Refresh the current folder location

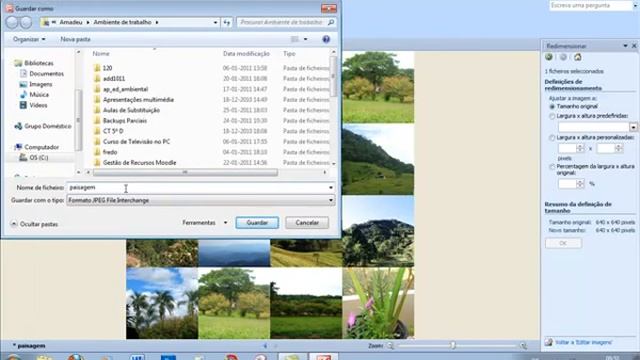227,22
